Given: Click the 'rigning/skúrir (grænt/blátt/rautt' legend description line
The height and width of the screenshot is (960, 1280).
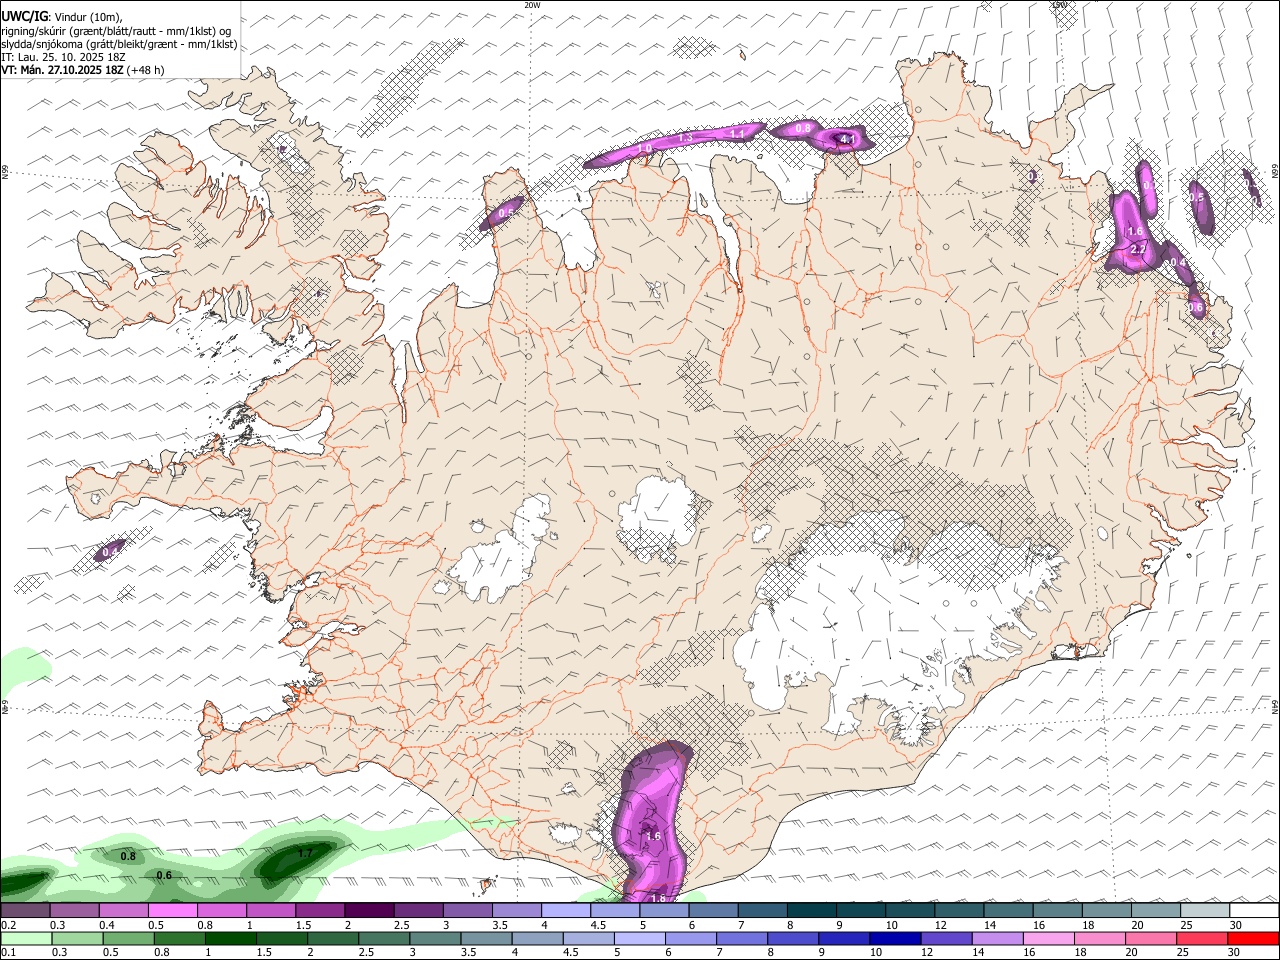Looking at the screenshot, I should pos(116,31).
